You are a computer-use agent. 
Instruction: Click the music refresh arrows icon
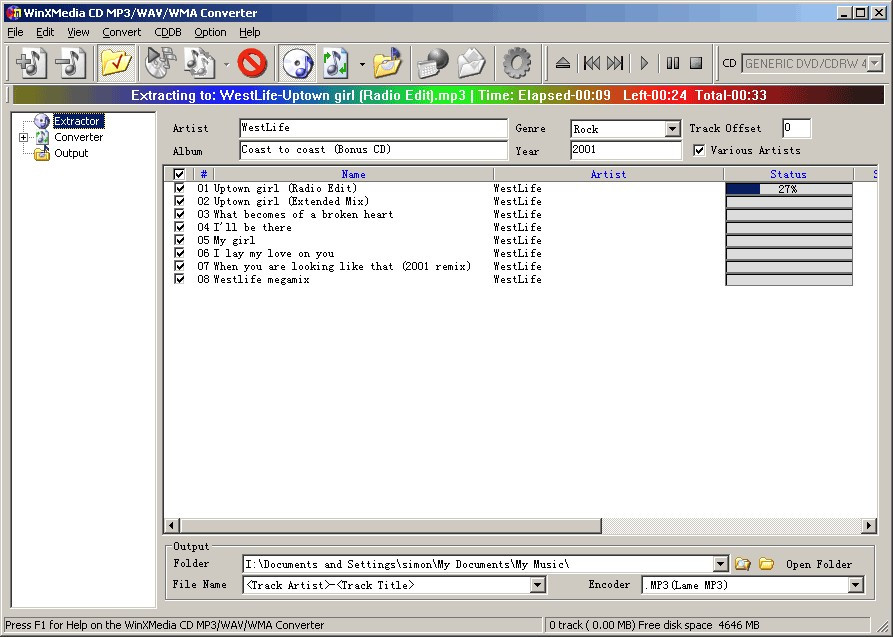click(x=336, y=63)
